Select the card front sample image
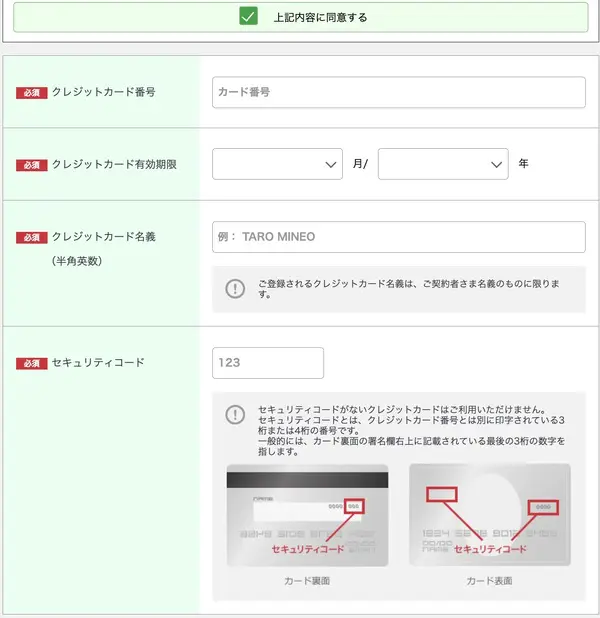600x618 pixels. (x=490, y=514)
